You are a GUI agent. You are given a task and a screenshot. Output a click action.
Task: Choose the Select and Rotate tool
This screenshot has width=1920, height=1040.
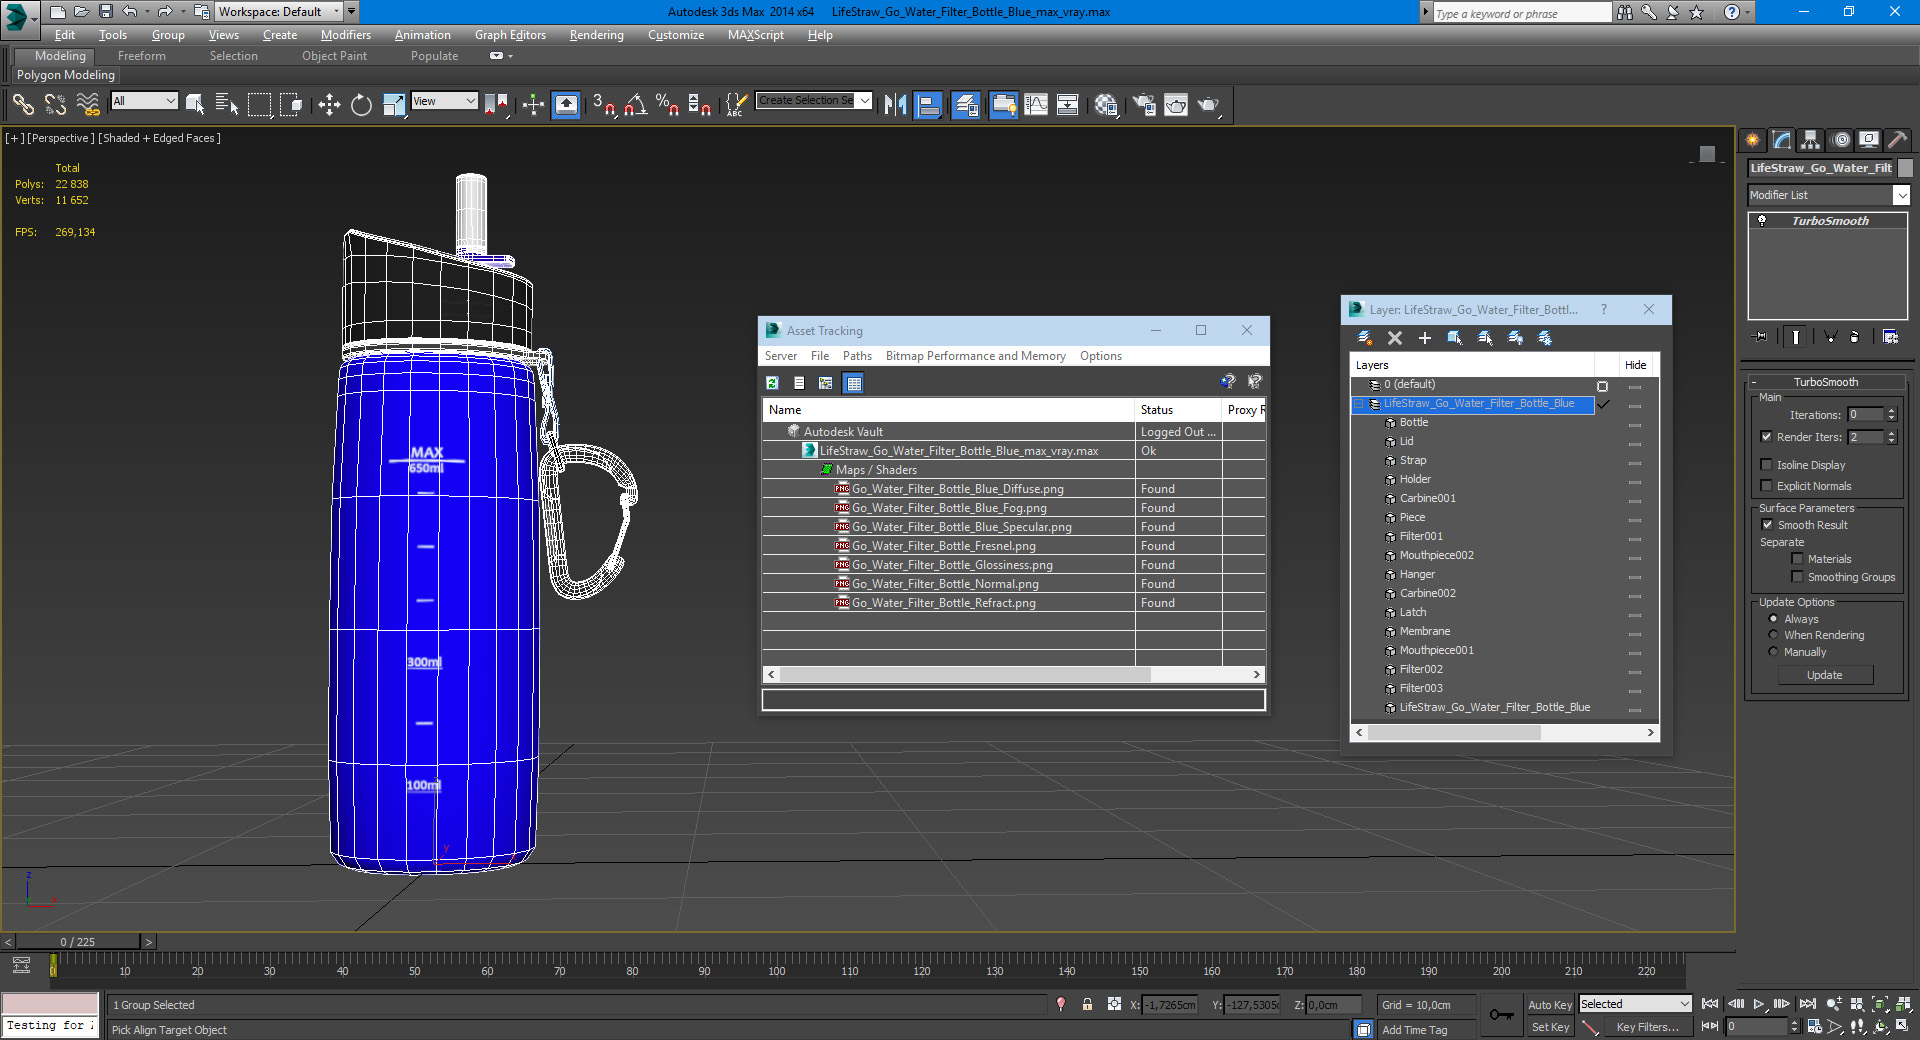coord(361,104)
